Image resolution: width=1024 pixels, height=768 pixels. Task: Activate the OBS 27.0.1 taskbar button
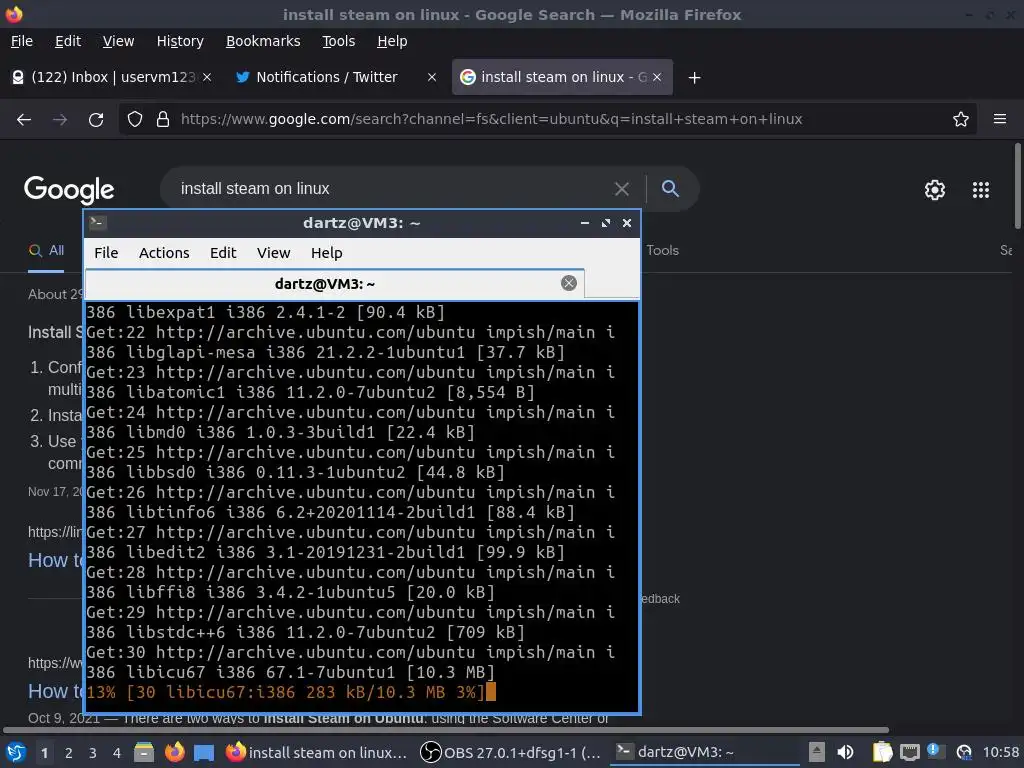coord(510,753)
